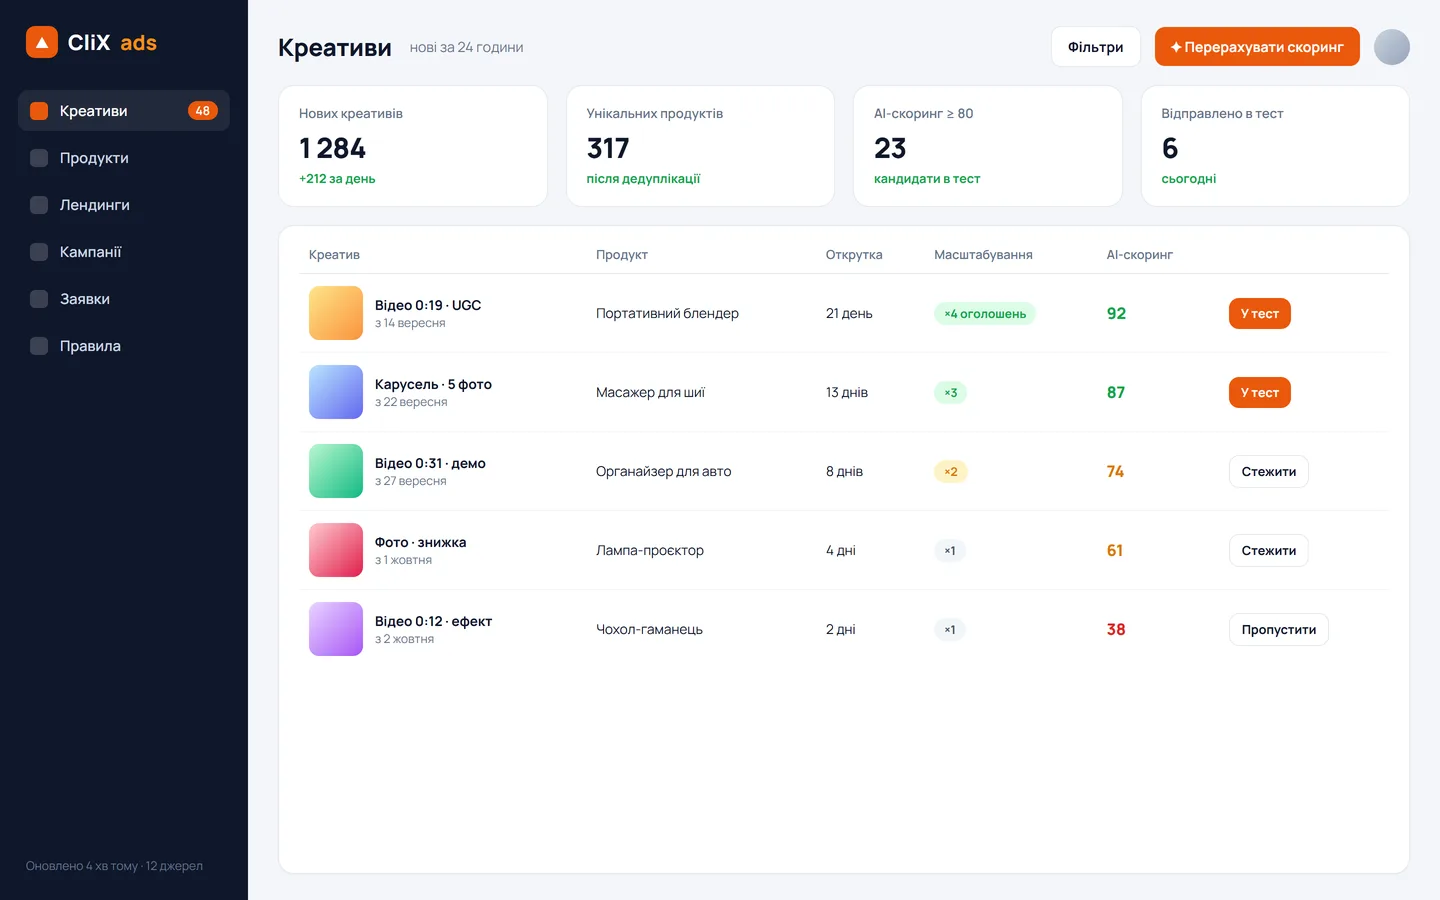Click the CliX ads logo icon

42,42
